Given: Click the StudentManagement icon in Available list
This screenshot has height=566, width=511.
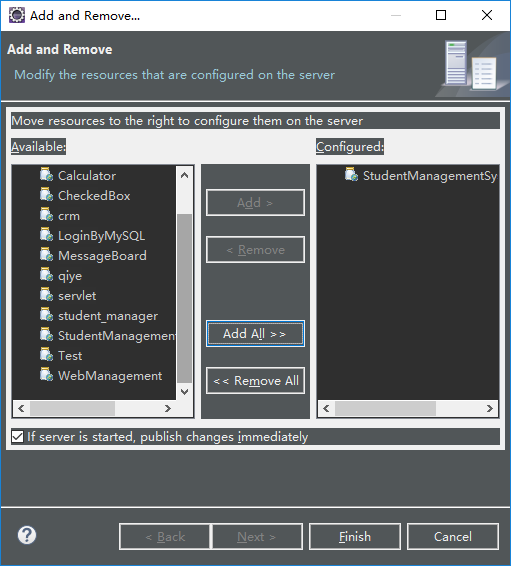Looking at the screenshot, I should tap(47, 335).
